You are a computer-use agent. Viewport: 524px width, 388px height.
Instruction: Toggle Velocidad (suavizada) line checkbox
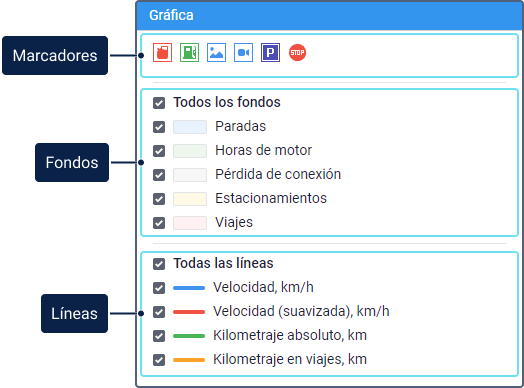coord(159,312)
